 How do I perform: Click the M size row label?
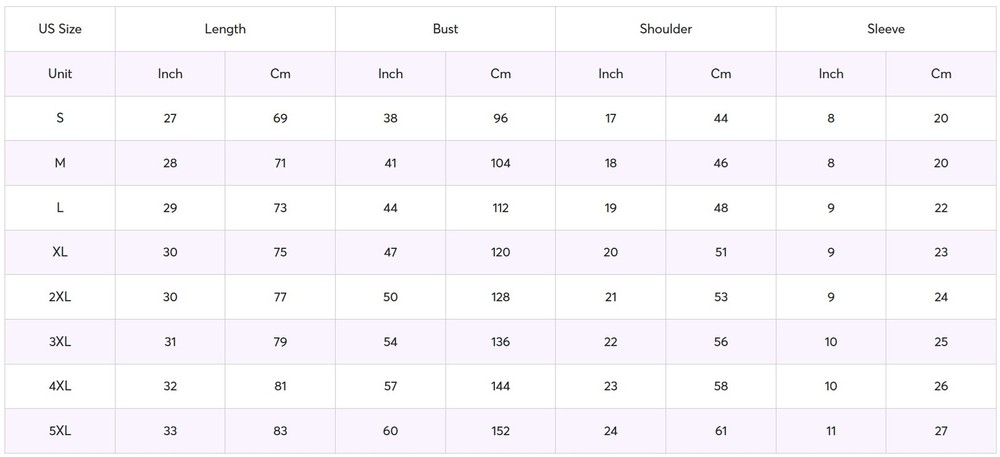[x=60, y=163]
